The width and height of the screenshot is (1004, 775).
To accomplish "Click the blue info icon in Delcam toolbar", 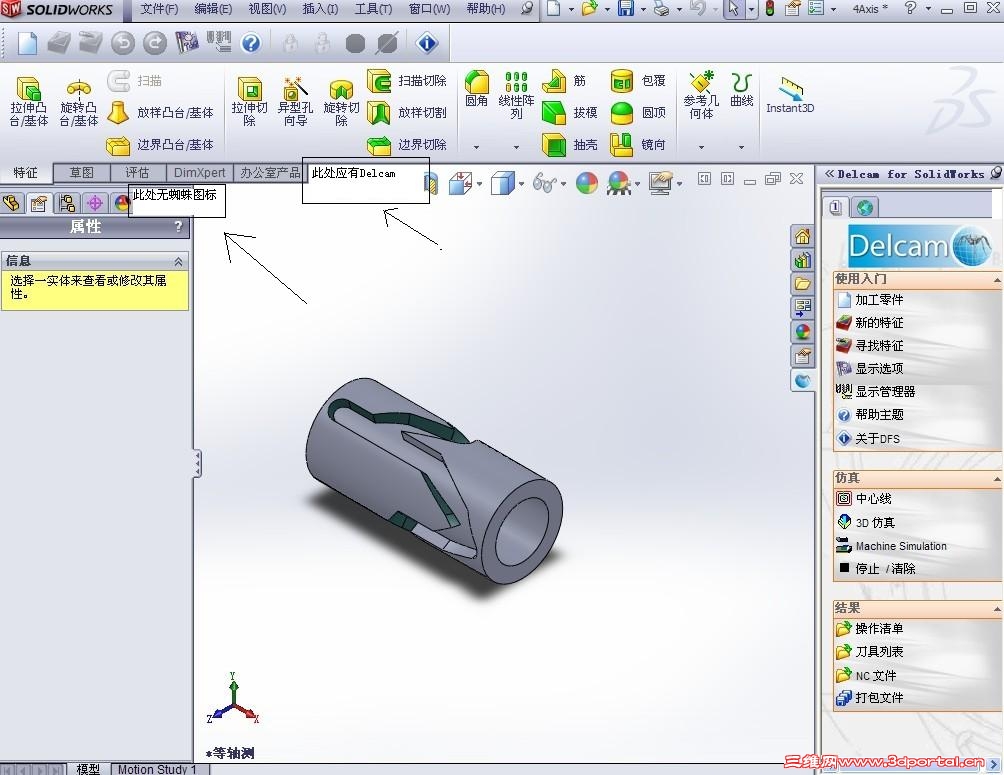I will (x=427, y=43).
